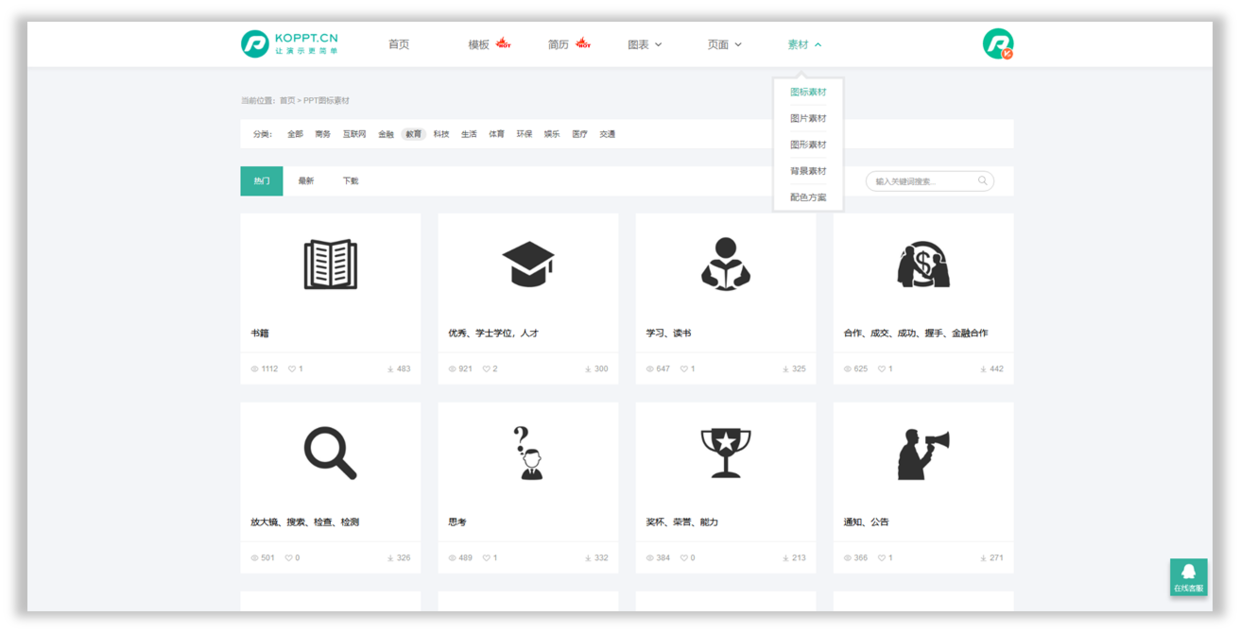Click the 书籍 card title
The height and width of the screenshot is (633, 1240).
pyautogui.click(x=259, y=333)
